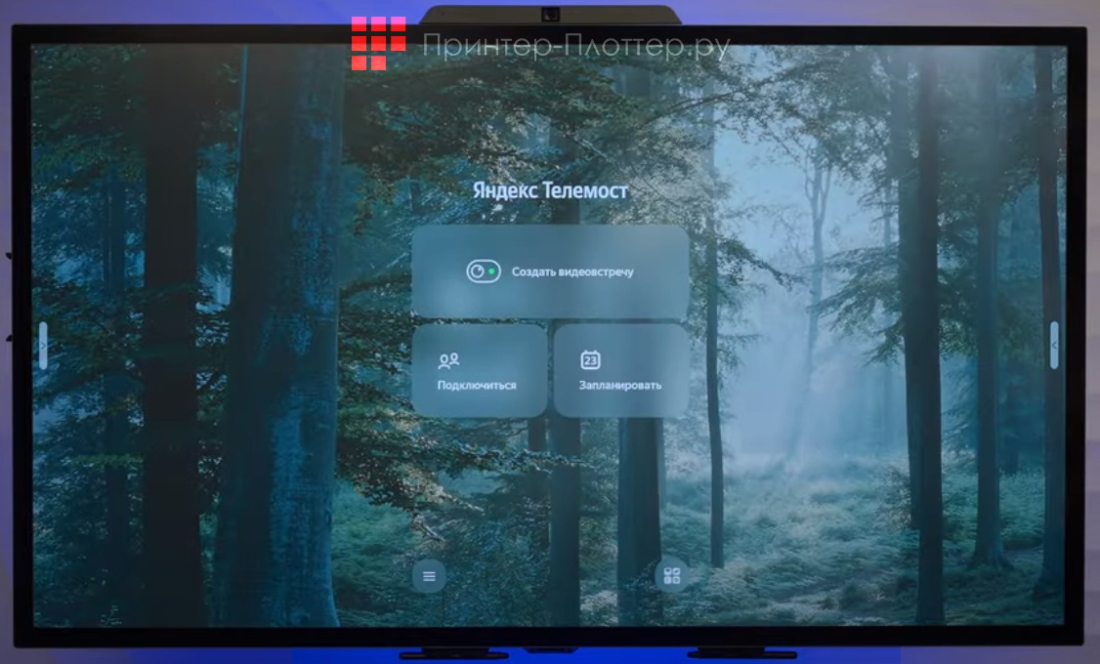Viewport: 1100px width, 664px height.
Task: Click the Принтер-Плоттер.ру watermark text
Action: coord(575,46)
